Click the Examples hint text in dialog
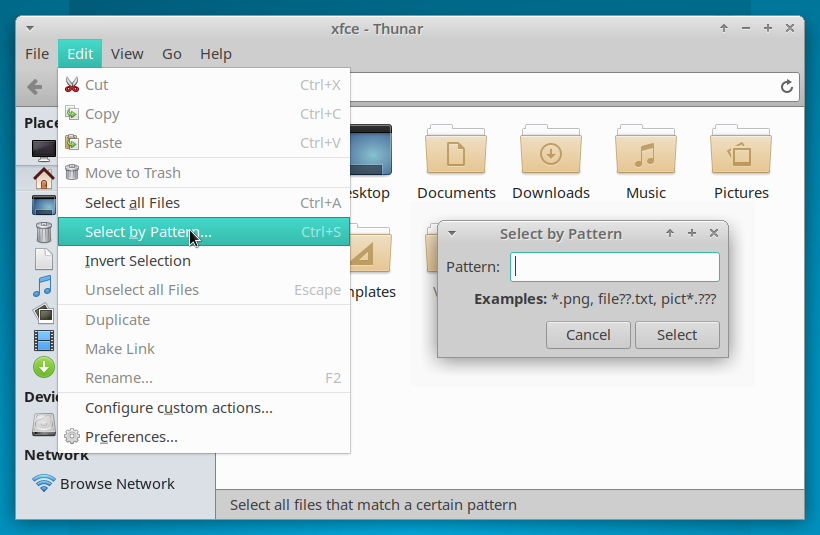 pos(595,299)
